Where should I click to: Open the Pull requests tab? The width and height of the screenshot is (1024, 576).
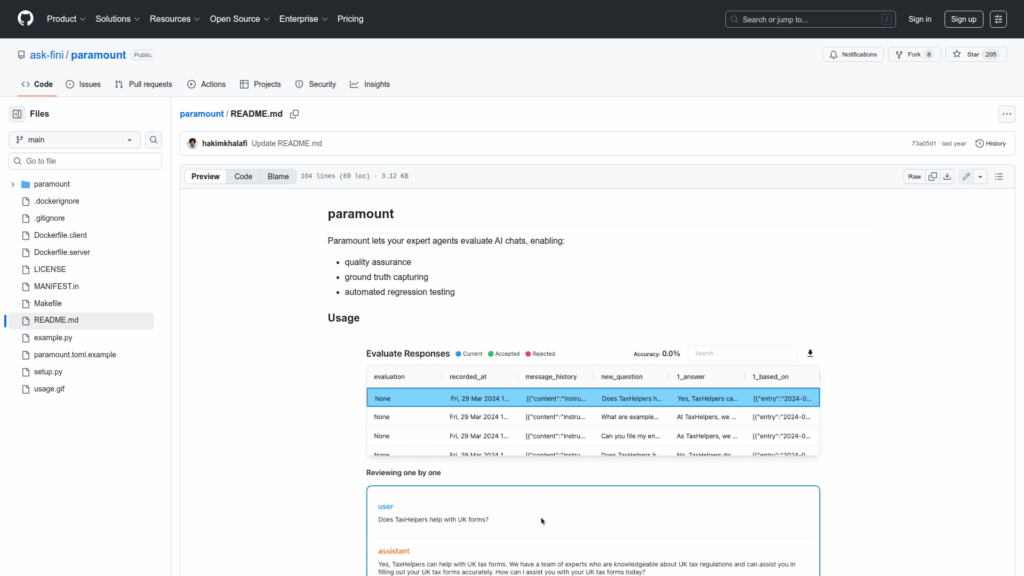[143, 84]
